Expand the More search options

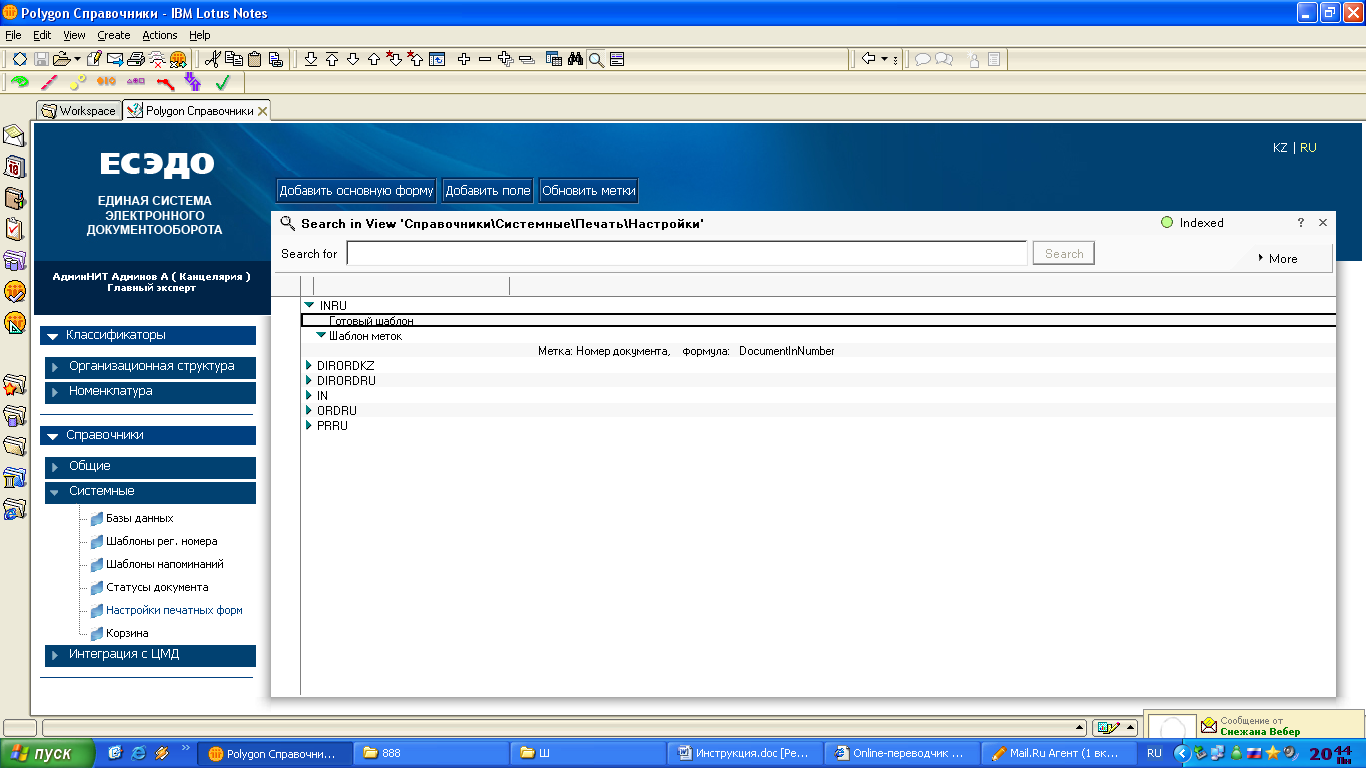(x=1277, y=258)
